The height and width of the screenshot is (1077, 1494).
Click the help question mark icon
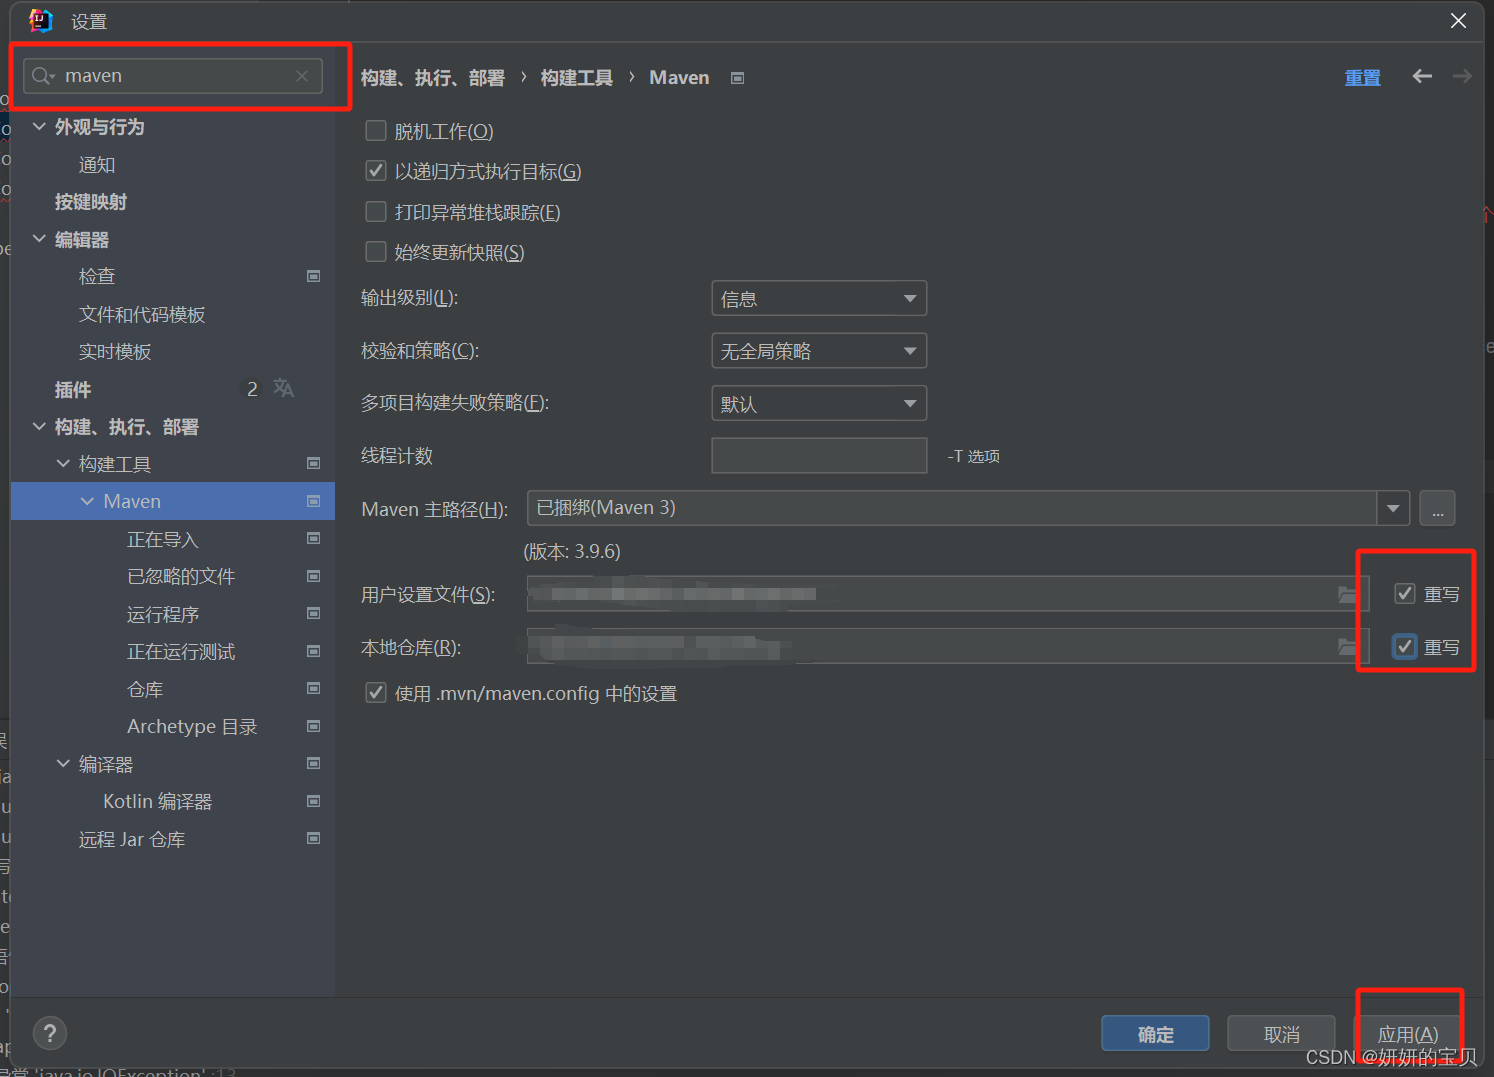click(x=50, y=1033)
